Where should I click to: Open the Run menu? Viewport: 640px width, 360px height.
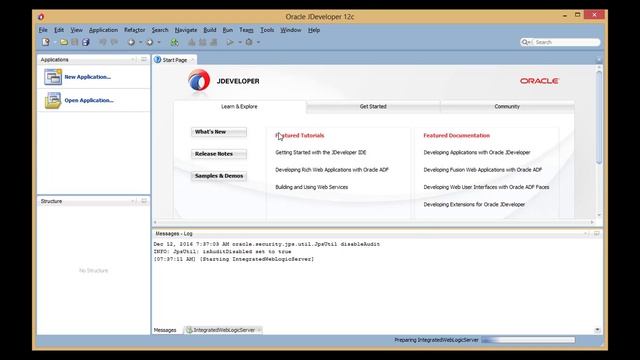click(228, 30)
